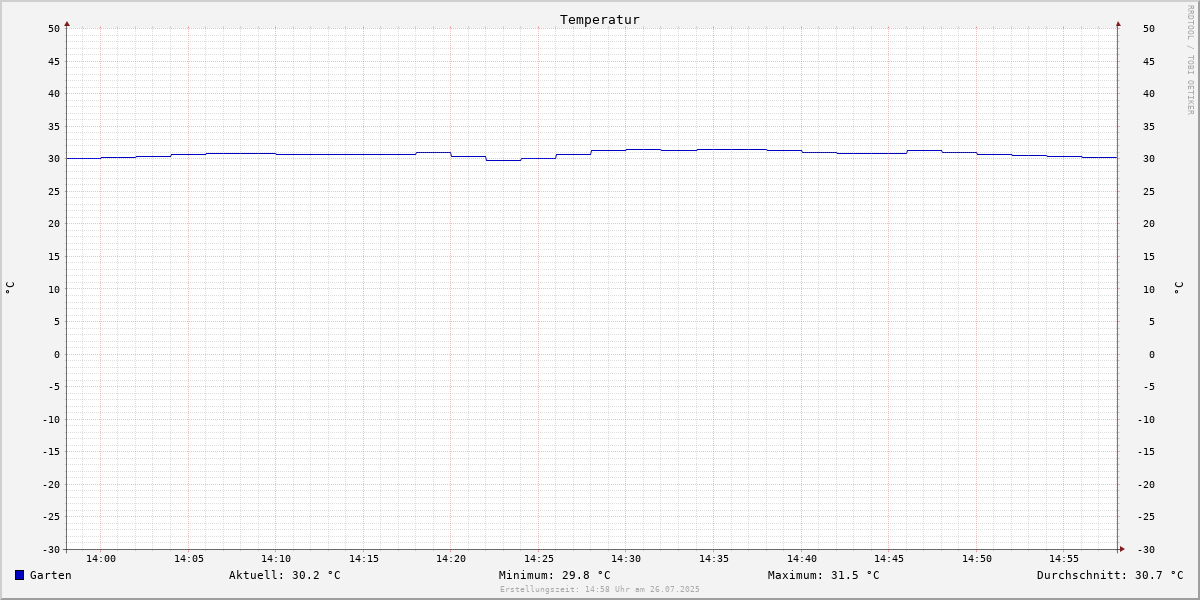Click the 14:20 time axis label
Screen dimensions: 1200x600
(451, 559)
